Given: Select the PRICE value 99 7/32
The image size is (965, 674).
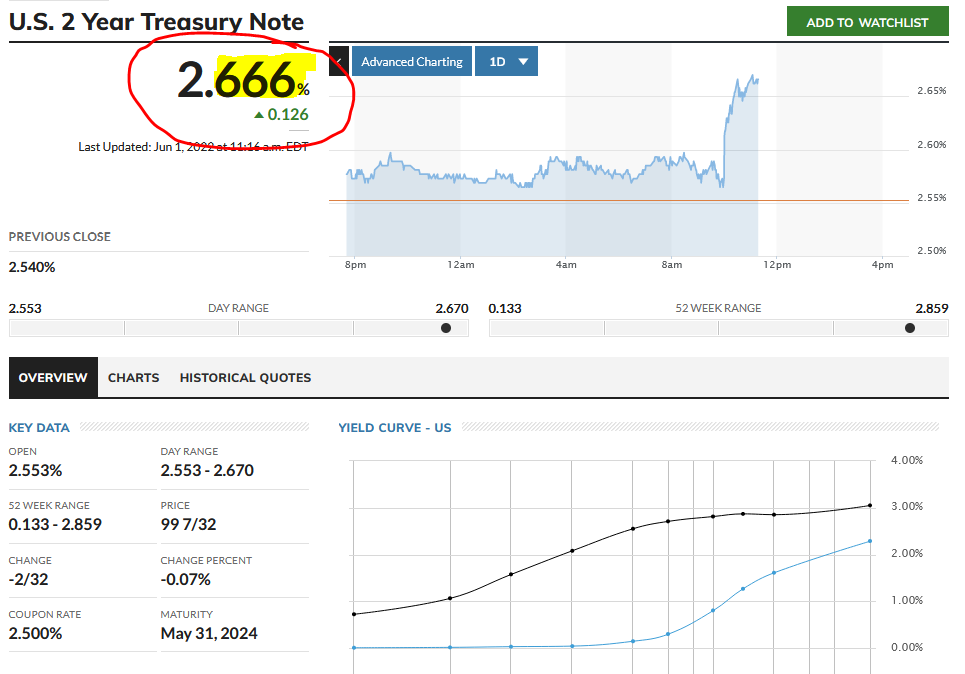Looking at the screenshot, I should point(188,524).
